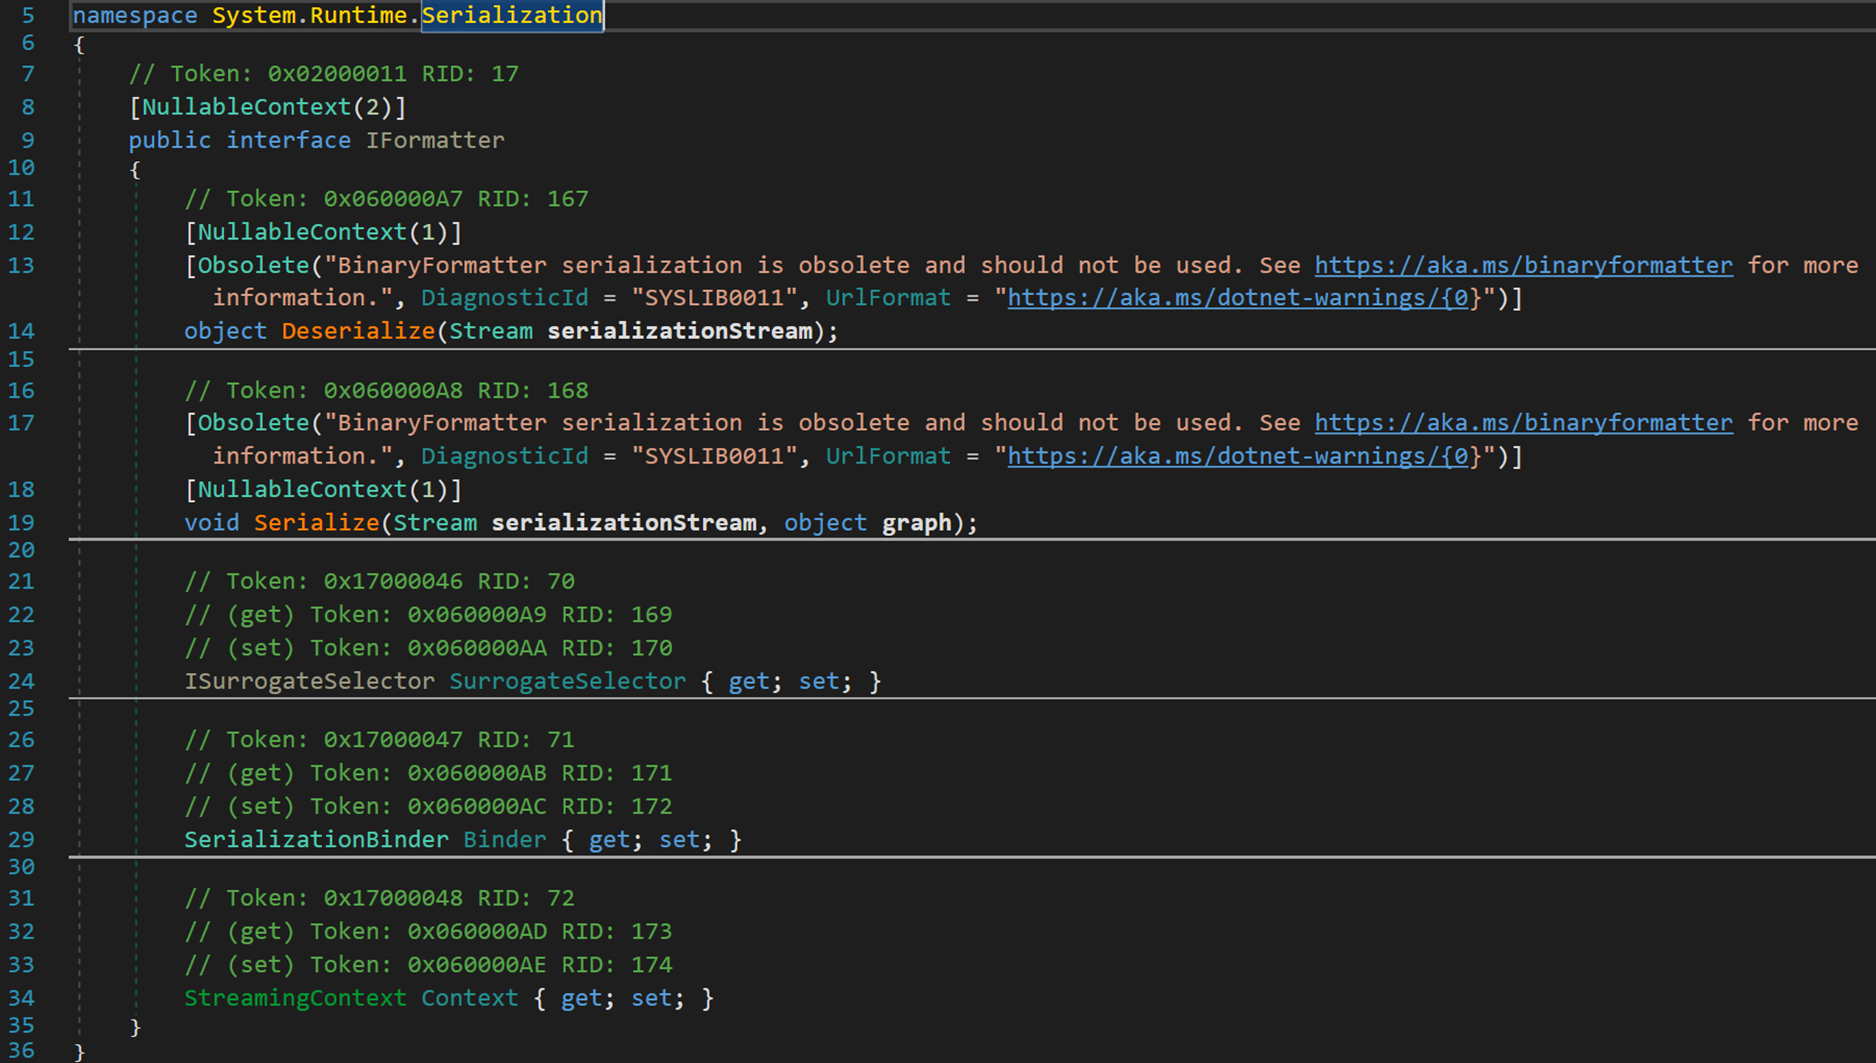
Task: Click line number 14 in the gutter
Action: click(21, 331)
